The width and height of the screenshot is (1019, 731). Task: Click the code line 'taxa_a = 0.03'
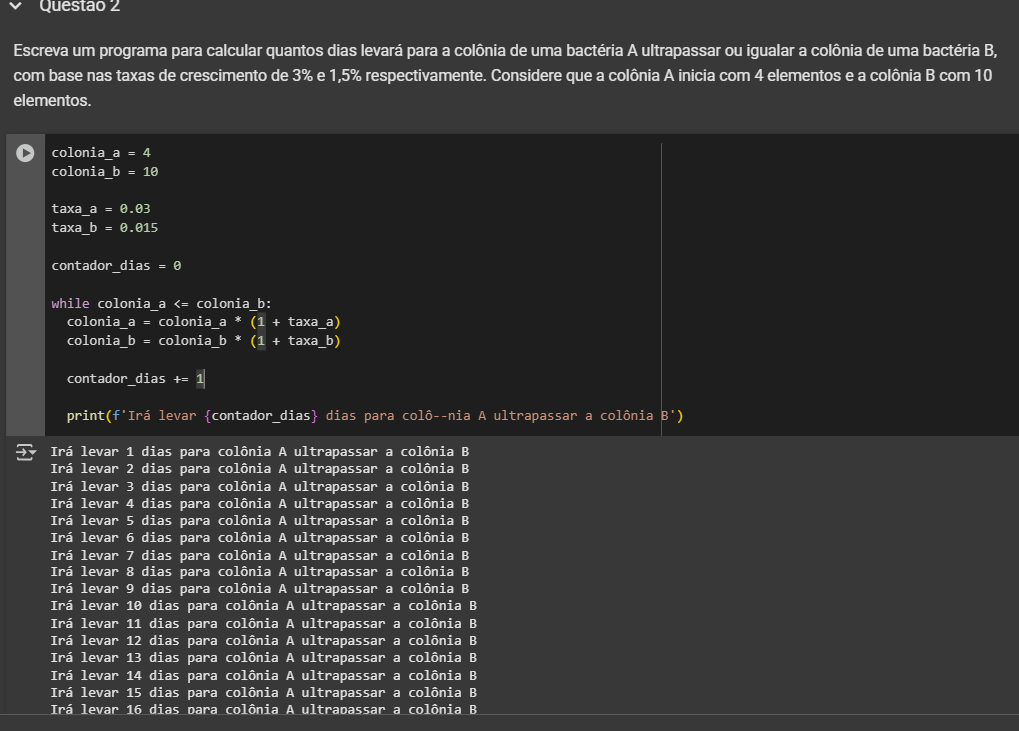101,209
